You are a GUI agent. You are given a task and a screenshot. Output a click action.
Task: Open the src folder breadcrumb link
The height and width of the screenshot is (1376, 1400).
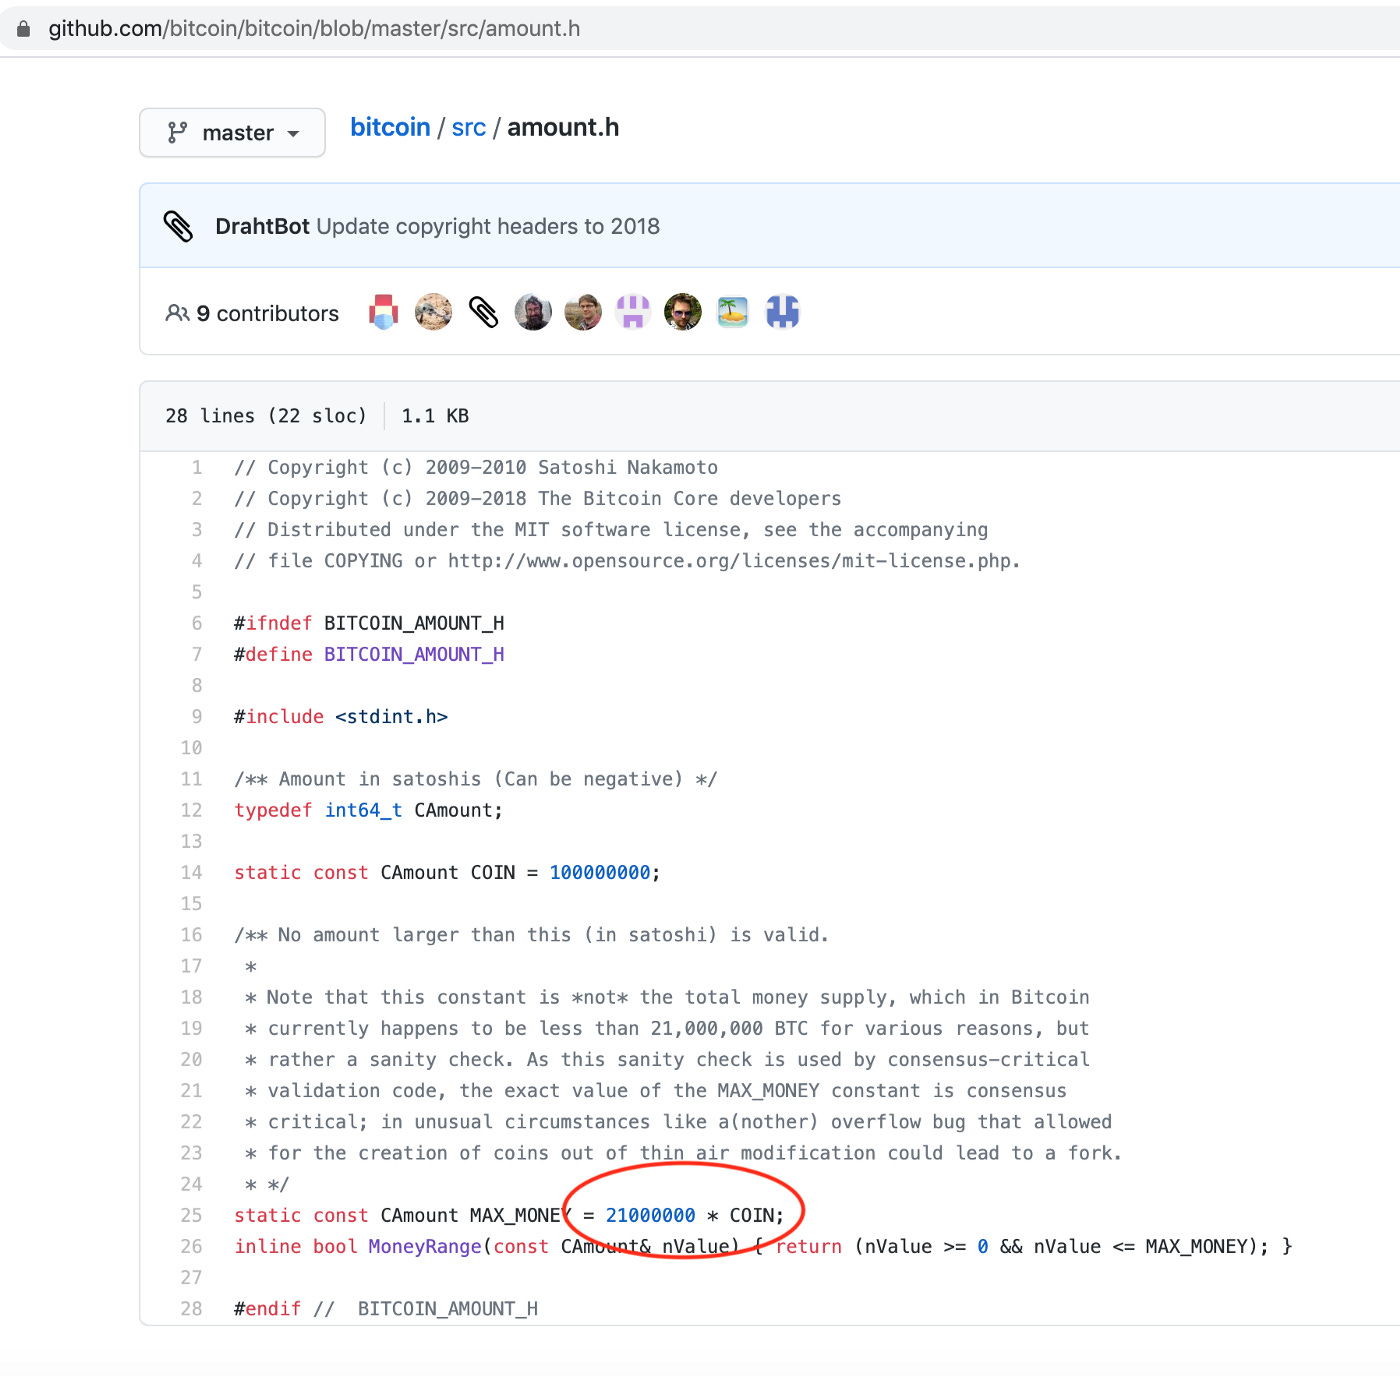[468, 128]
